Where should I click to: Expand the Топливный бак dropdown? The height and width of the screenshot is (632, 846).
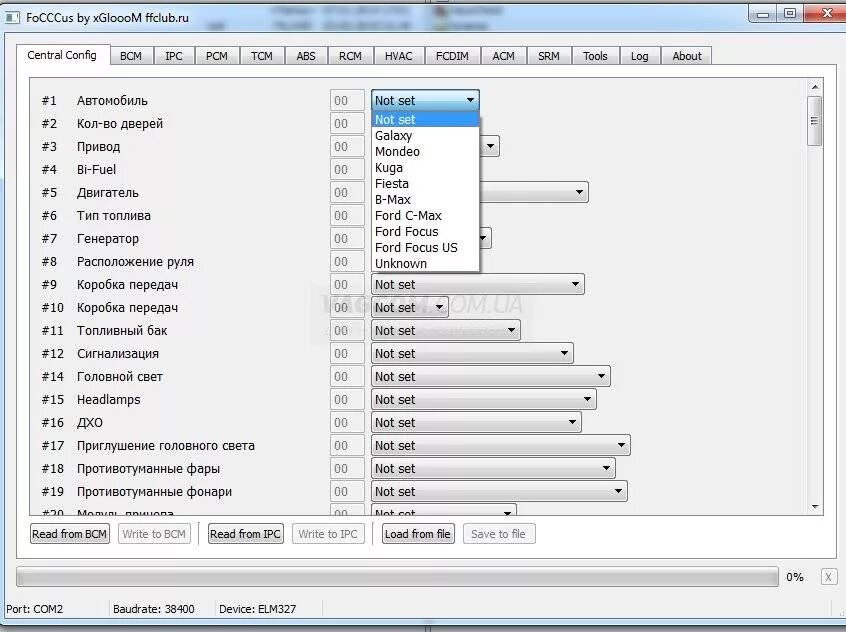(446, 330)
